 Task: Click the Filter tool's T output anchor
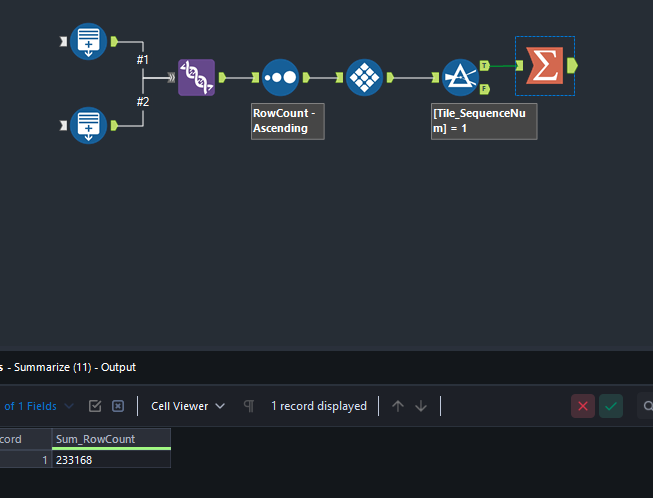click(x=484, y=65)
